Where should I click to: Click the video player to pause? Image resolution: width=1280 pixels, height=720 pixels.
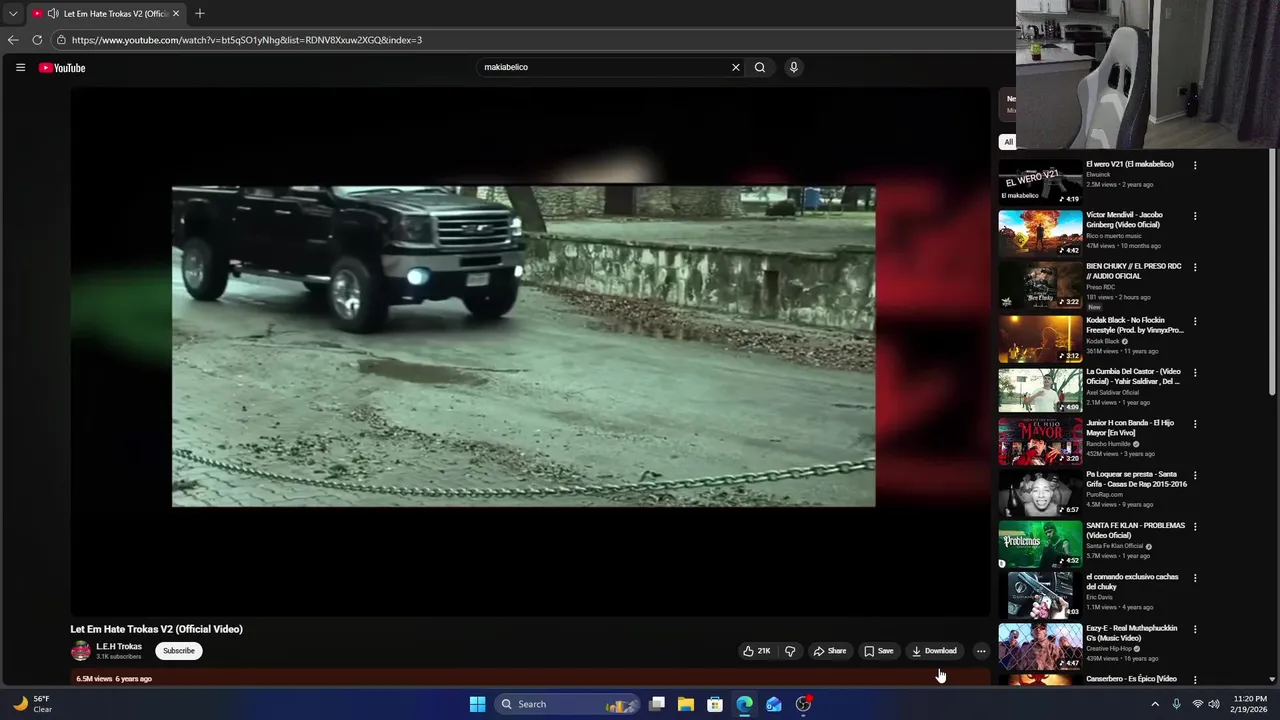pyautogui.click(x=530, y=350)
